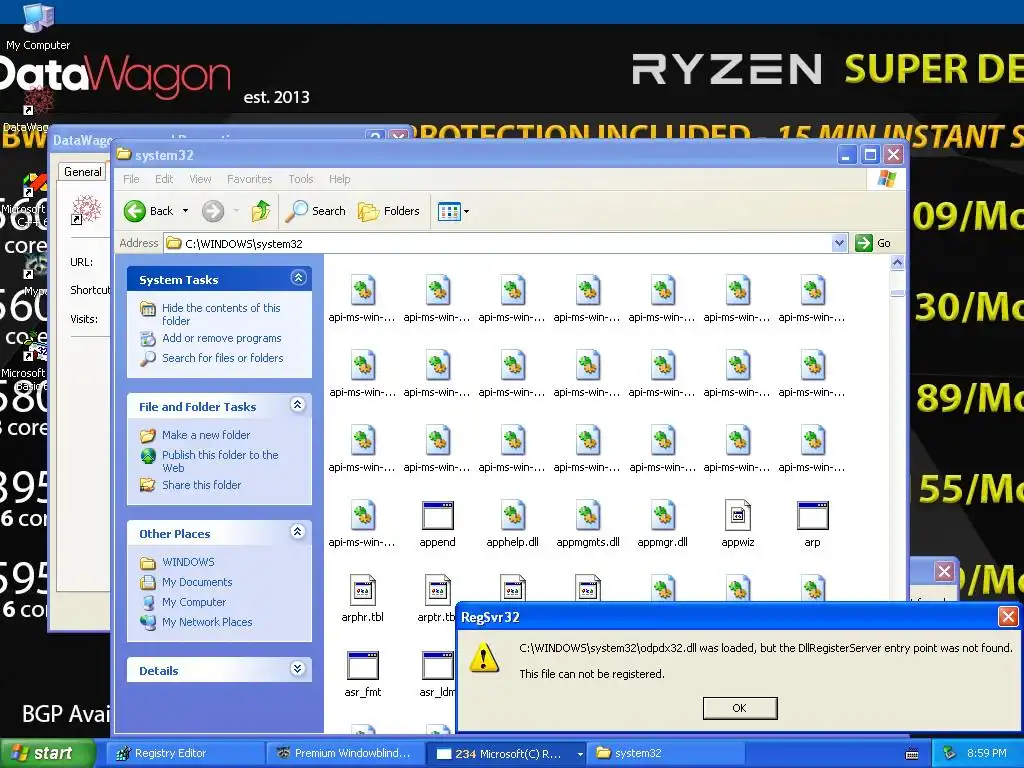This screenshot has width=1024, height=768.
Task: Click the Go button
Action: coord(873,243)
